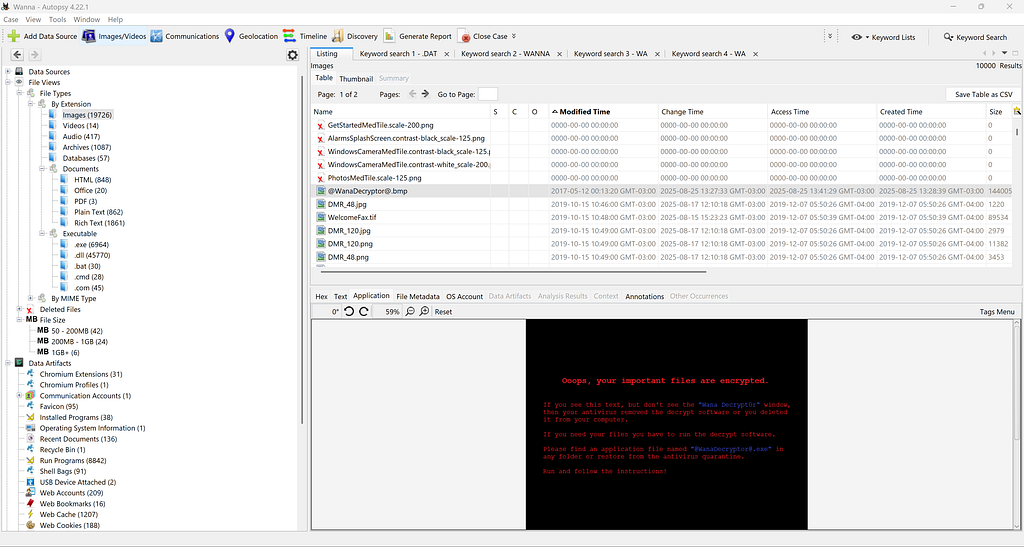The height and width of the screenshot is (547, 1024).
Task: Click the Add Data Source plus icon
Action: point(14,36)
